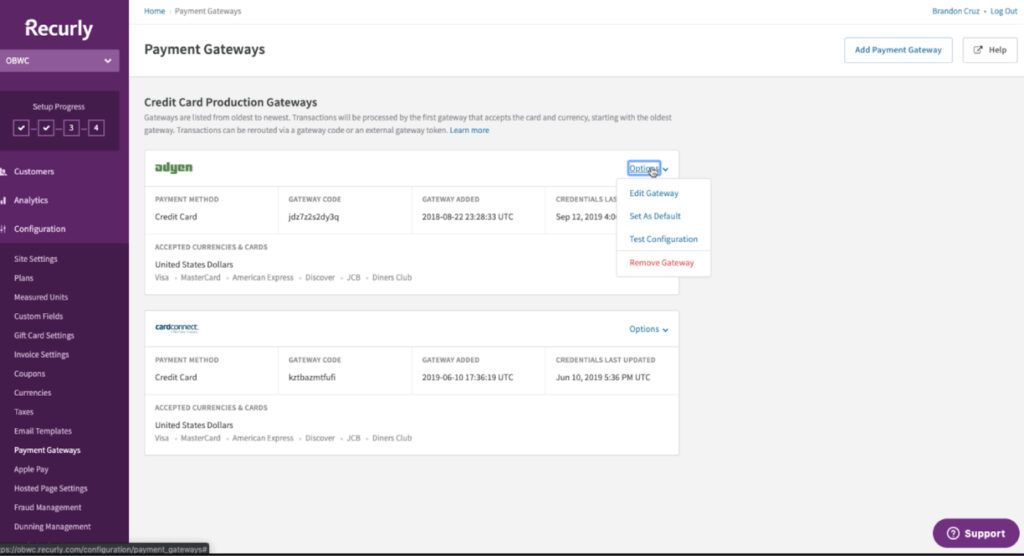1024x556 pixels.
Task: Click gateway code jdz7z2s2dy3q
Action: click(x=313, y=217)
